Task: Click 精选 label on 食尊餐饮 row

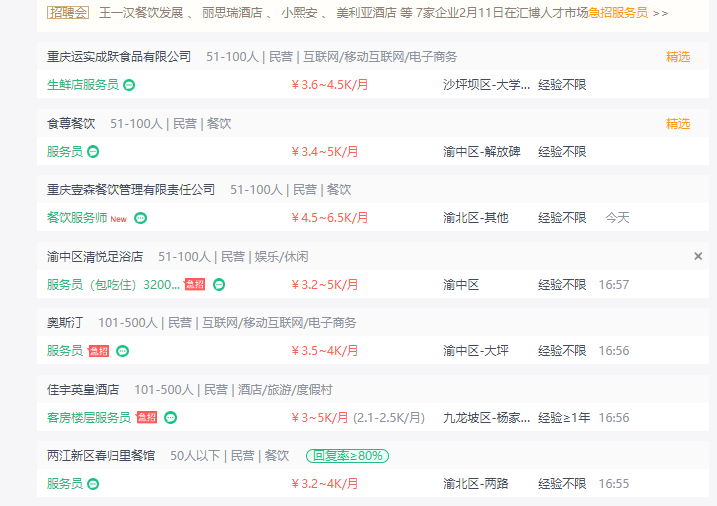Action: (678, 123)
